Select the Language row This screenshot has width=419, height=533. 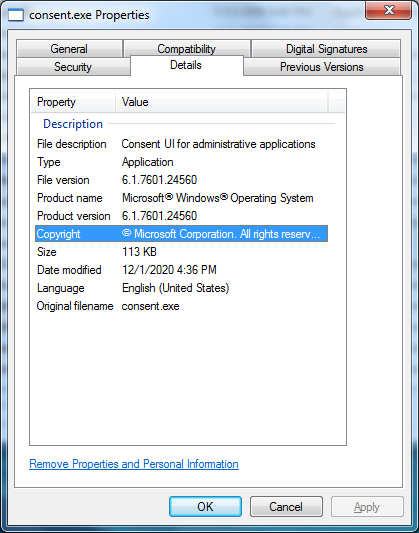point(181,288)
